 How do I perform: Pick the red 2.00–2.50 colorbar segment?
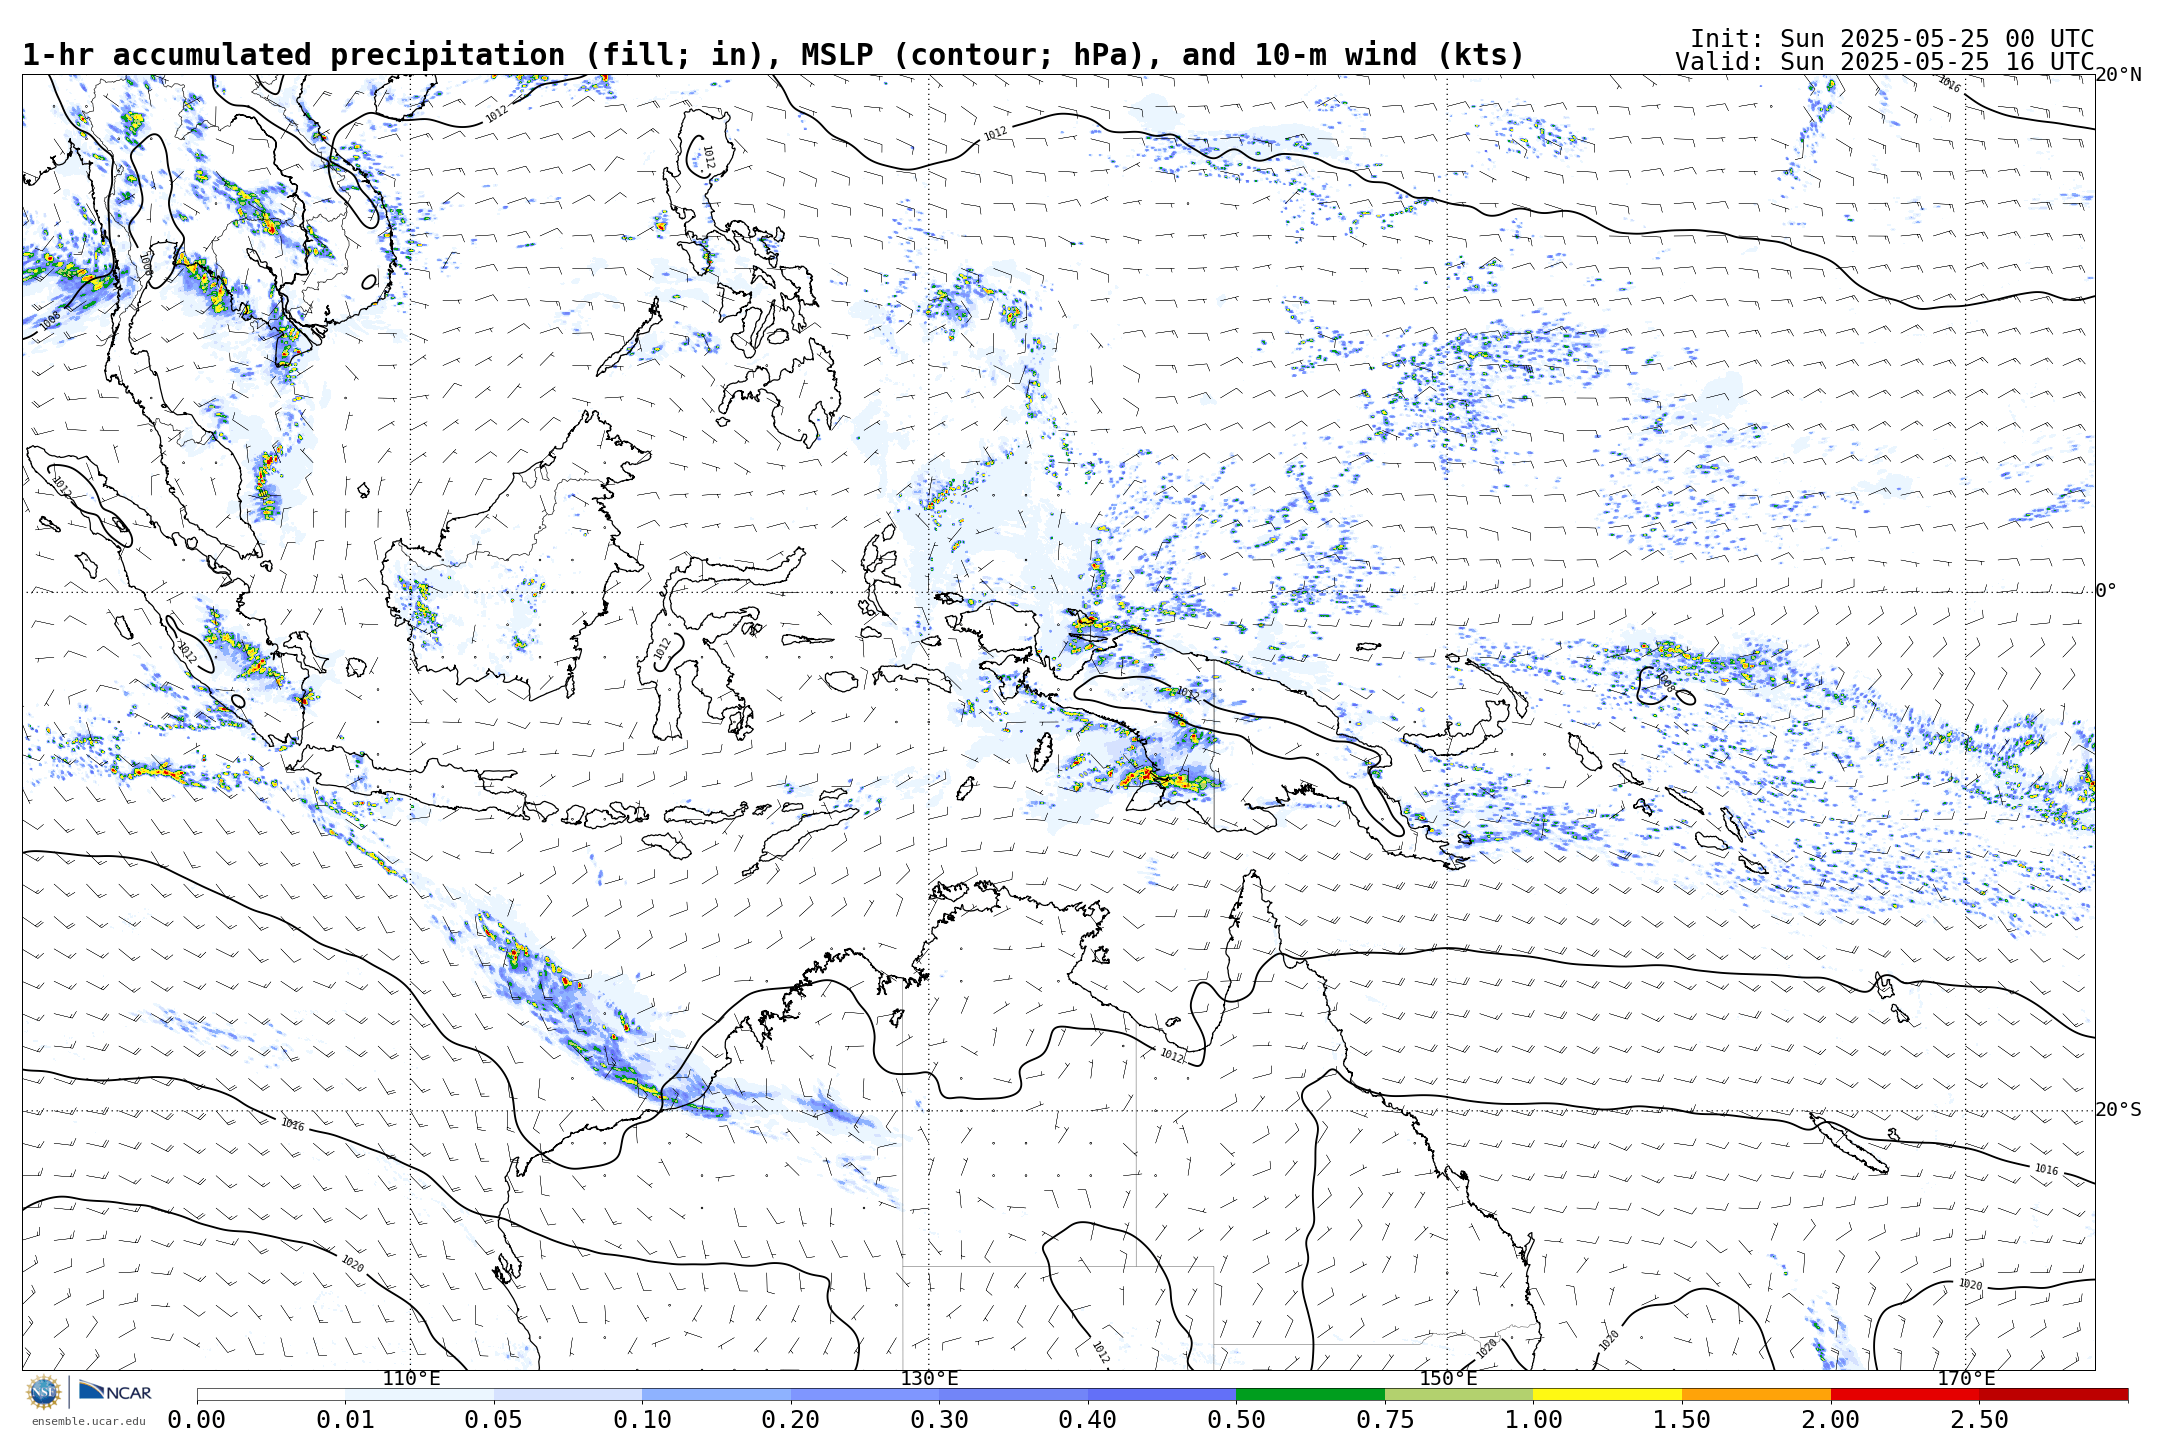click(x=1905, y=1394)
